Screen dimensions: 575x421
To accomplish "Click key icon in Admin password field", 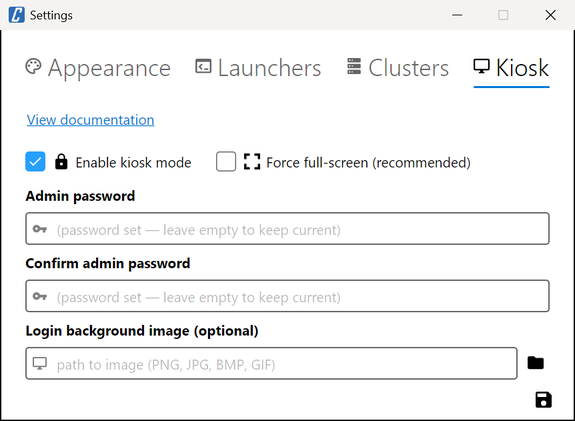I will pos(40,229).
